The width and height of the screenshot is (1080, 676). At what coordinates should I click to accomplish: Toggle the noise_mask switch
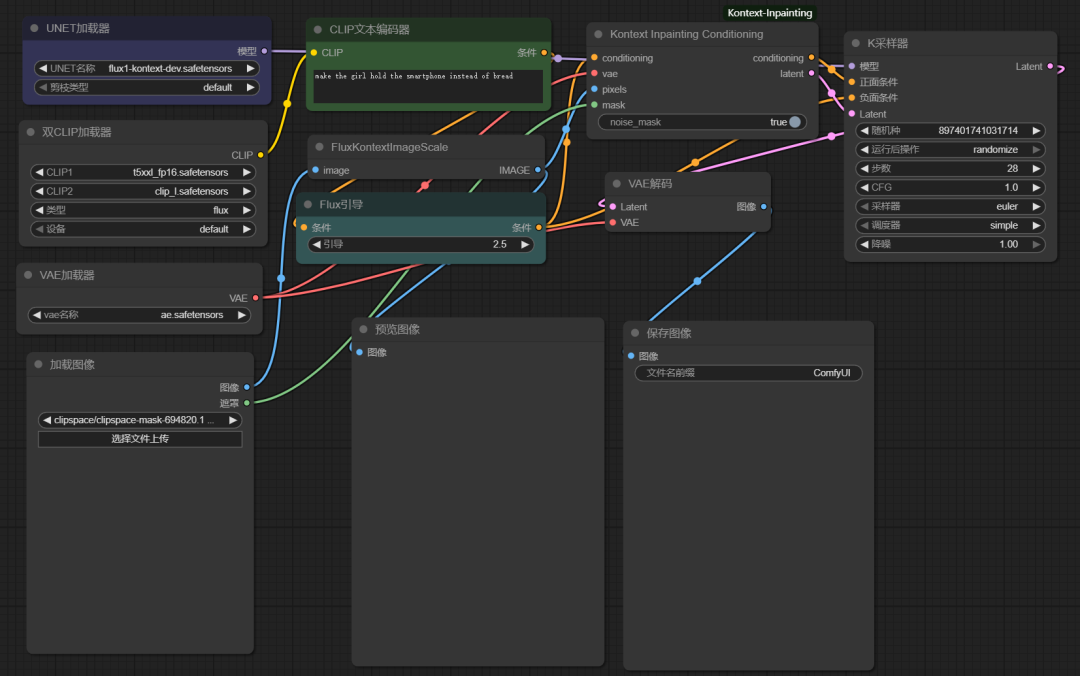[x=795, y=122]
